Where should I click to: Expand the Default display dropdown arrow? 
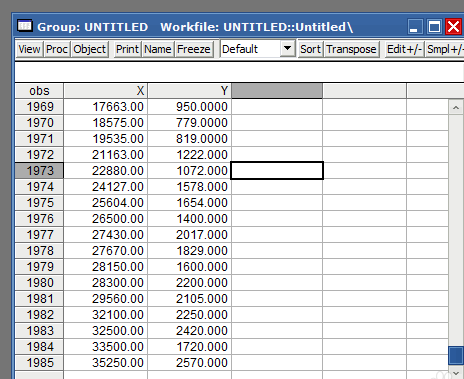pos(287,49)
